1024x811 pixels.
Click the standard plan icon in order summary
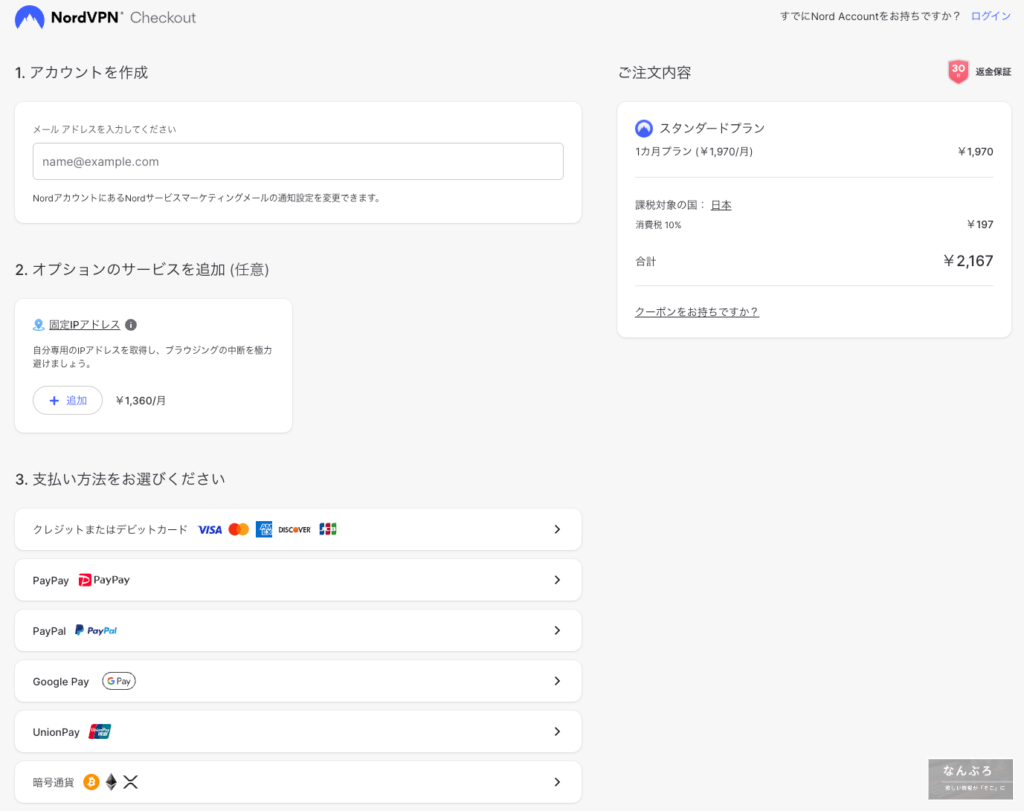click(x=644, y=128)
